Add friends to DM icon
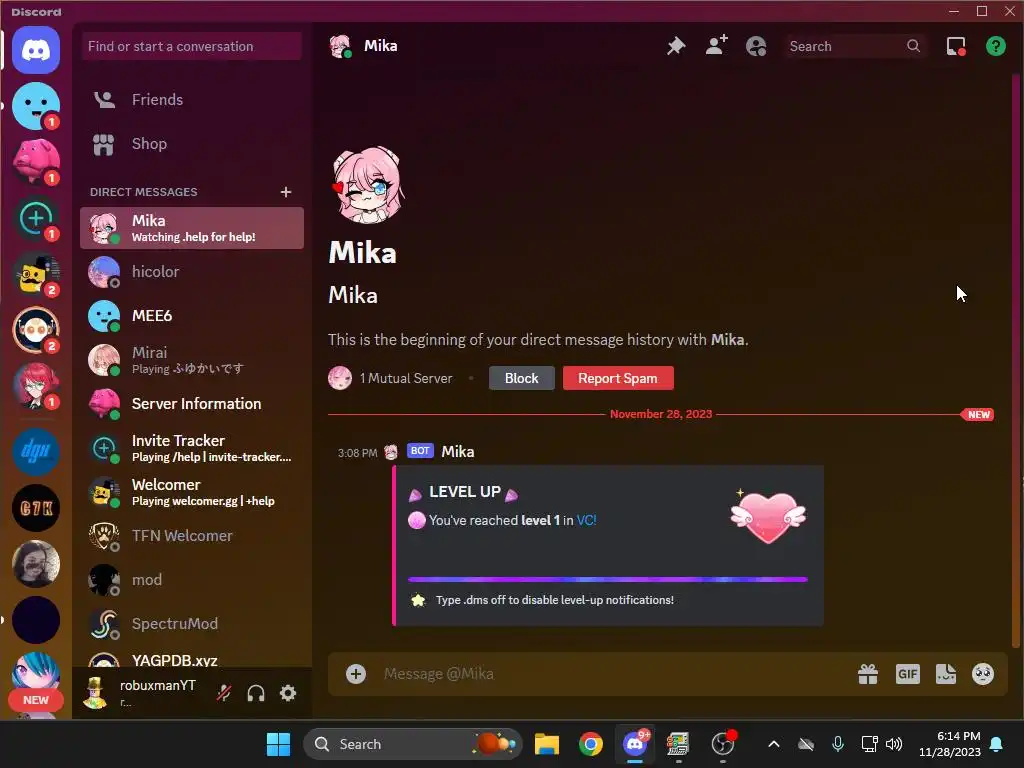 coord(716,46)
